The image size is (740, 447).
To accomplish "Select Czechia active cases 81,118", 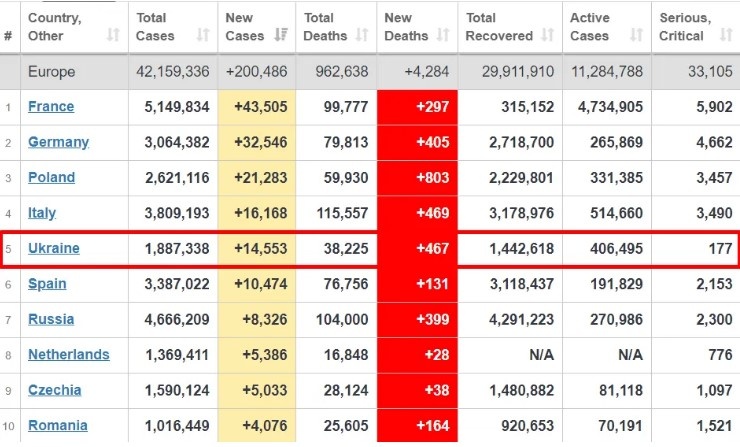I will (620, 390).
